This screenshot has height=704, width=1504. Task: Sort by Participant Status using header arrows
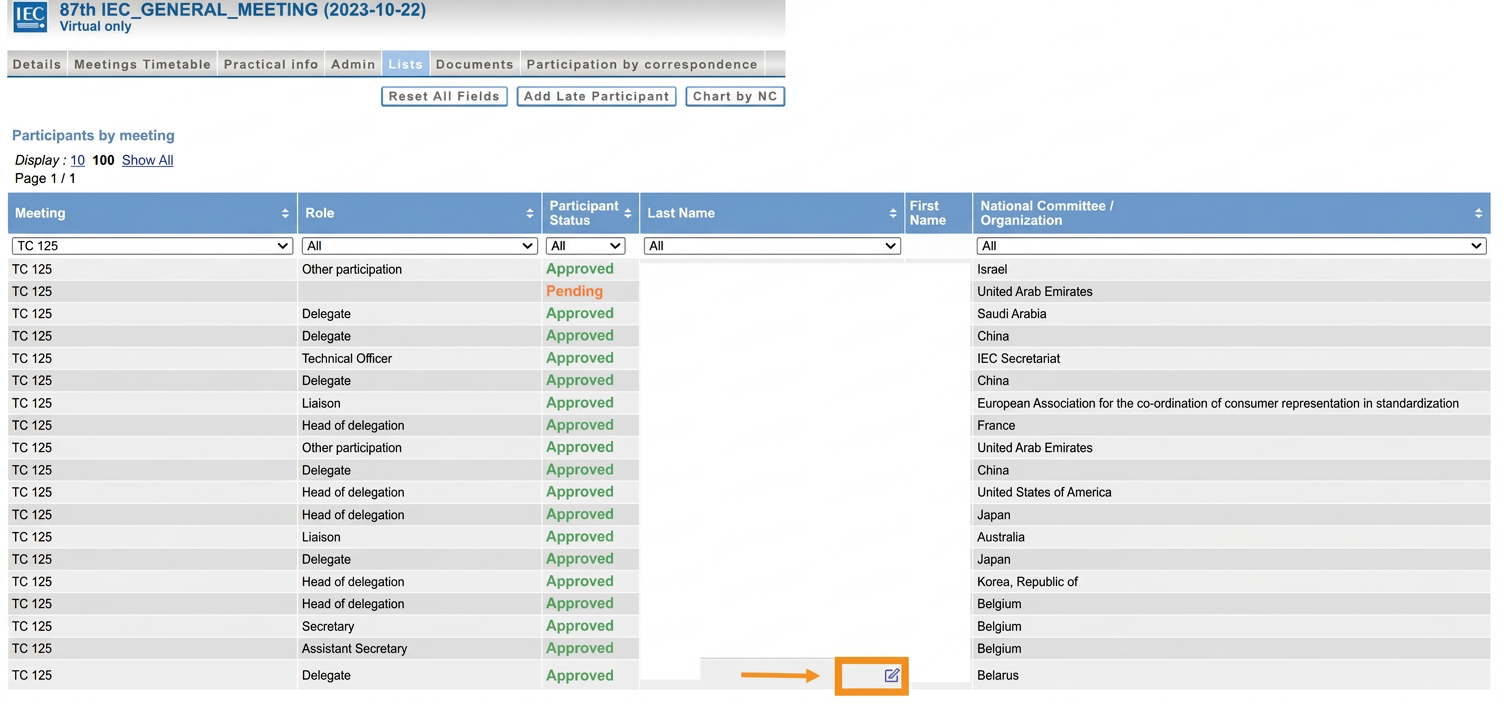[628, 213]
